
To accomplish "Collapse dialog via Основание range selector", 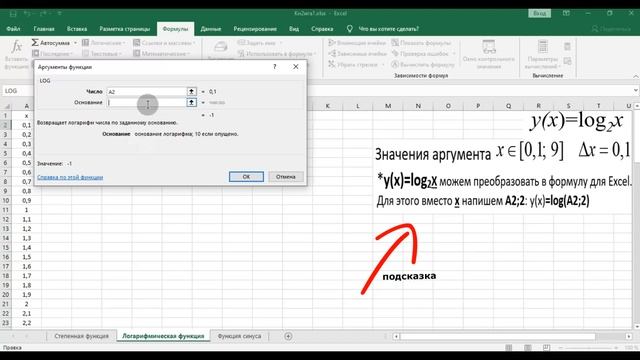I will (191, 102).
